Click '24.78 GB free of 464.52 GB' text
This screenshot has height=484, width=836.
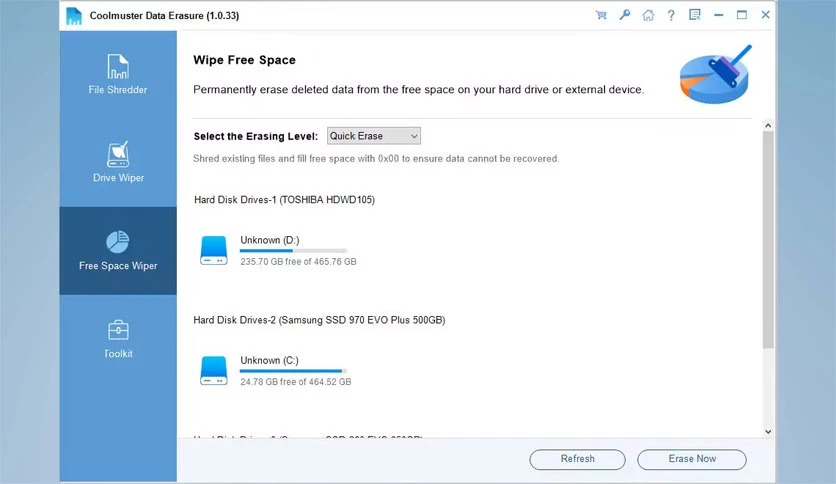pyautogui.click(x=295, y=382)
